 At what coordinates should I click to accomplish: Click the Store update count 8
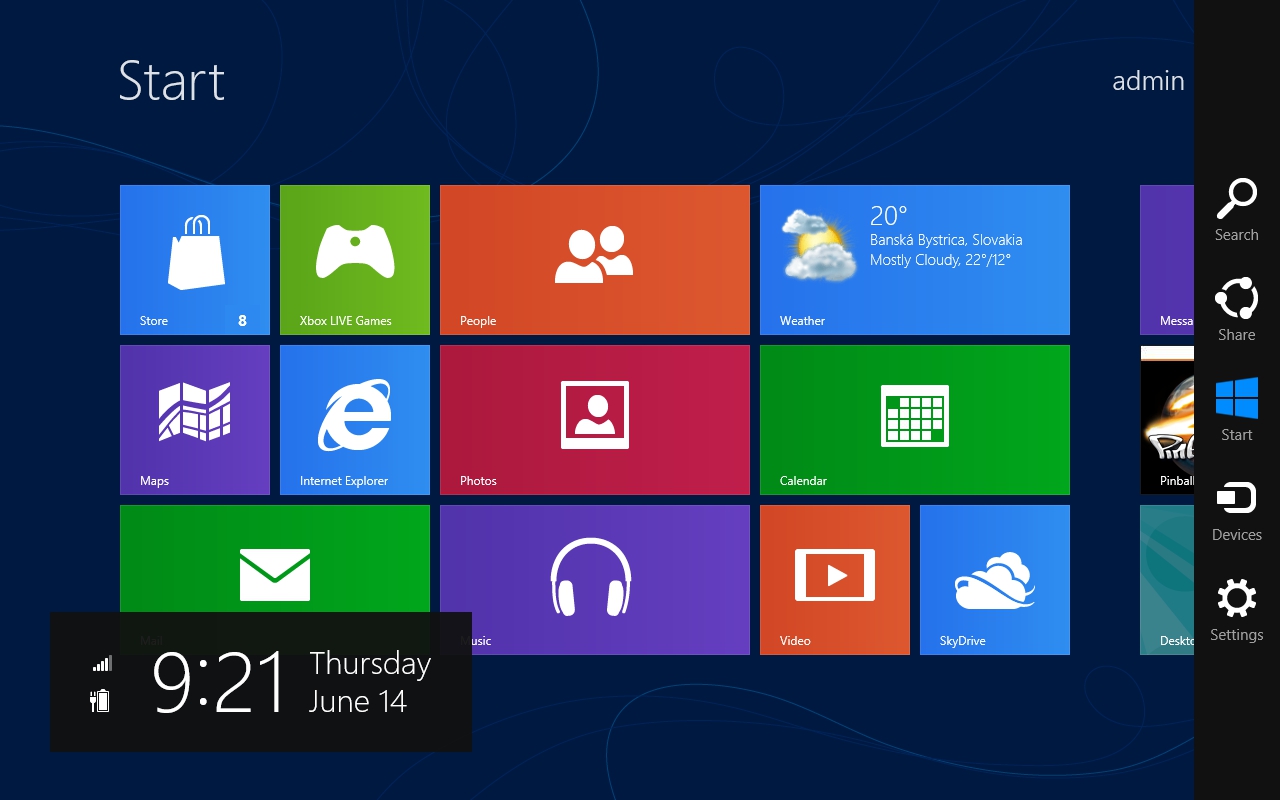point(242,321)
